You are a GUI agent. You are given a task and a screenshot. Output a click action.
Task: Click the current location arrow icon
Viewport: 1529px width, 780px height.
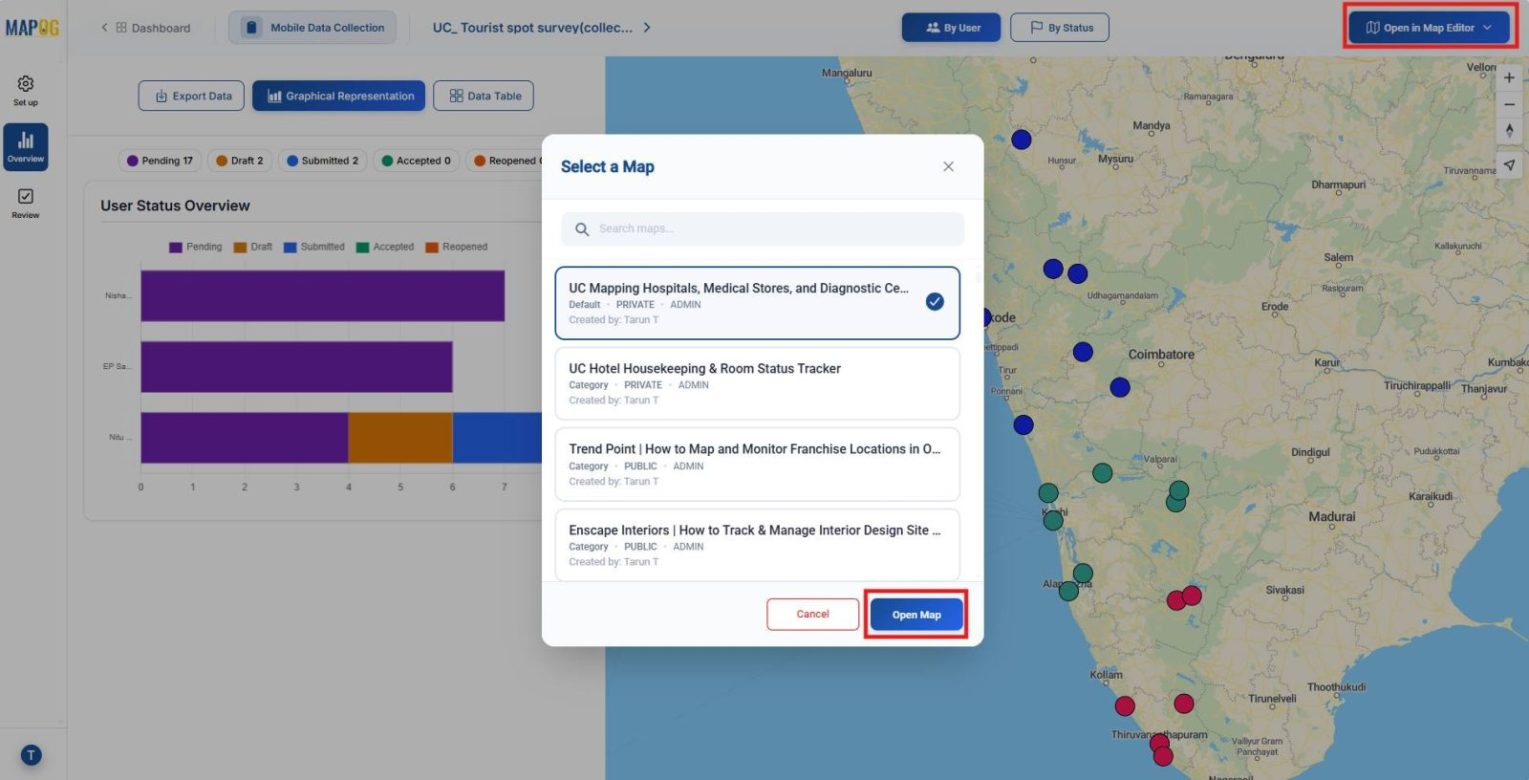[1509, 165]
